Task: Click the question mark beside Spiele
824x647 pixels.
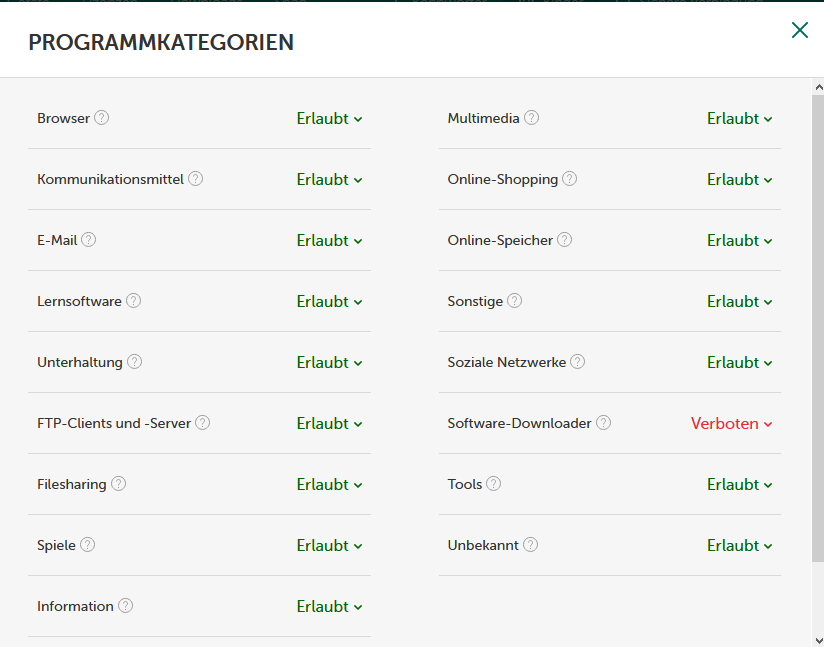Action: (x=87, y=545)
